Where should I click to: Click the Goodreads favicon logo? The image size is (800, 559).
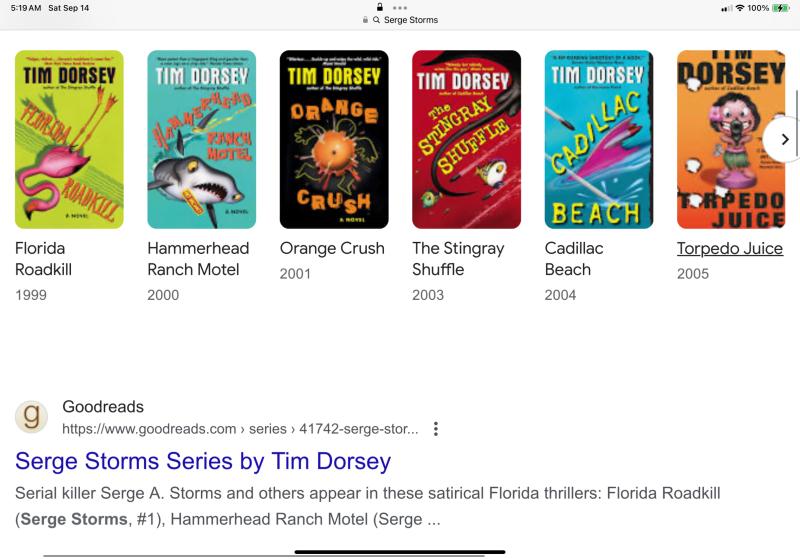[32, 417]
